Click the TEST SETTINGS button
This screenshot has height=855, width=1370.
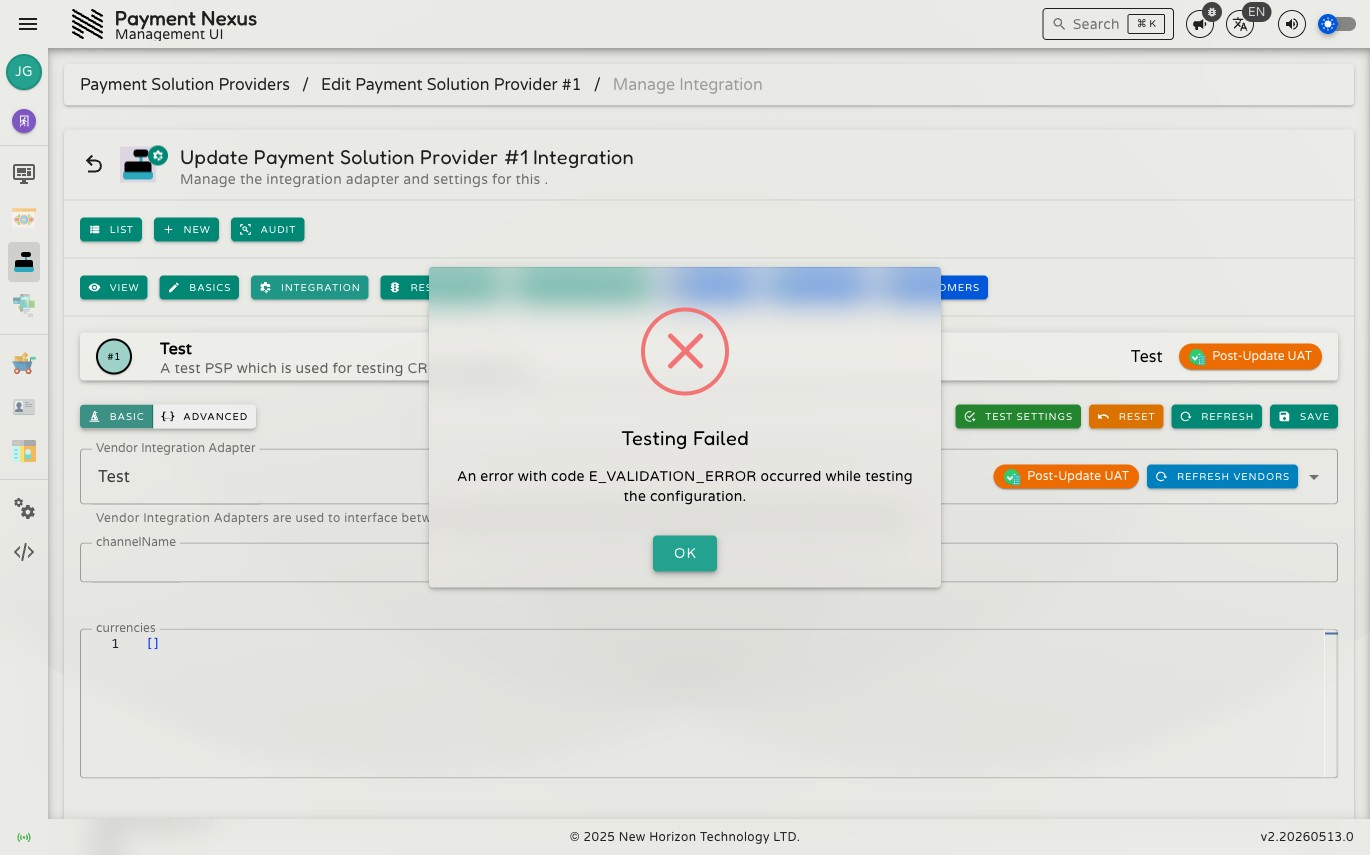tap(1018, 416)
